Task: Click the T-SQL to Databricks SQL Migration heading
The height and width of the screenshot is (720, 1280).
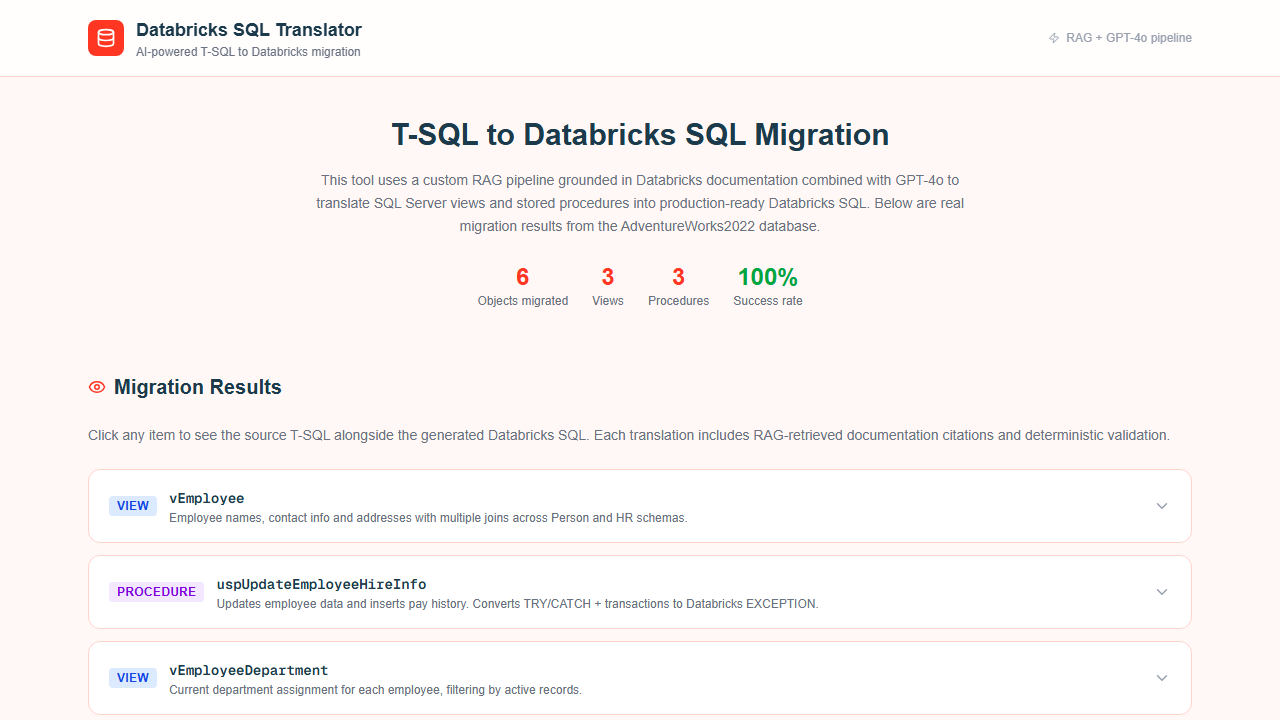Action: [640, 134]
